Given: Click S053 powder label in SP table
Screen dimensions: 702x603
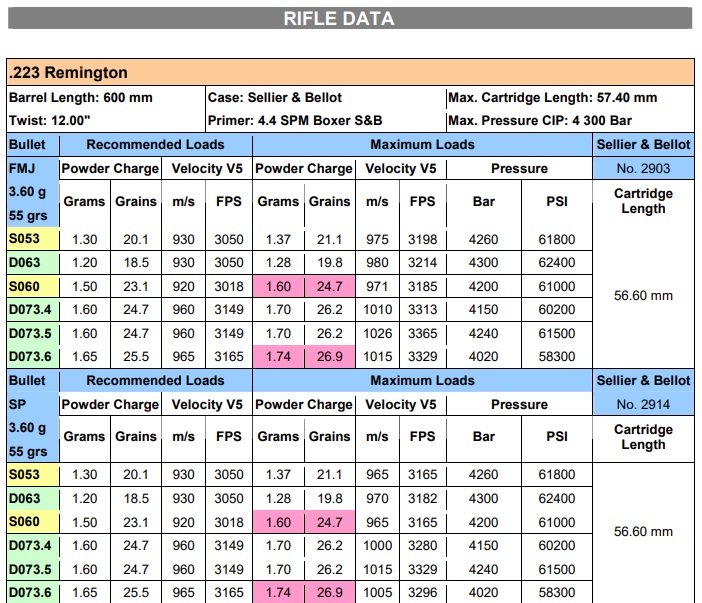Looking at the screenshot, I should coord(24,475).
